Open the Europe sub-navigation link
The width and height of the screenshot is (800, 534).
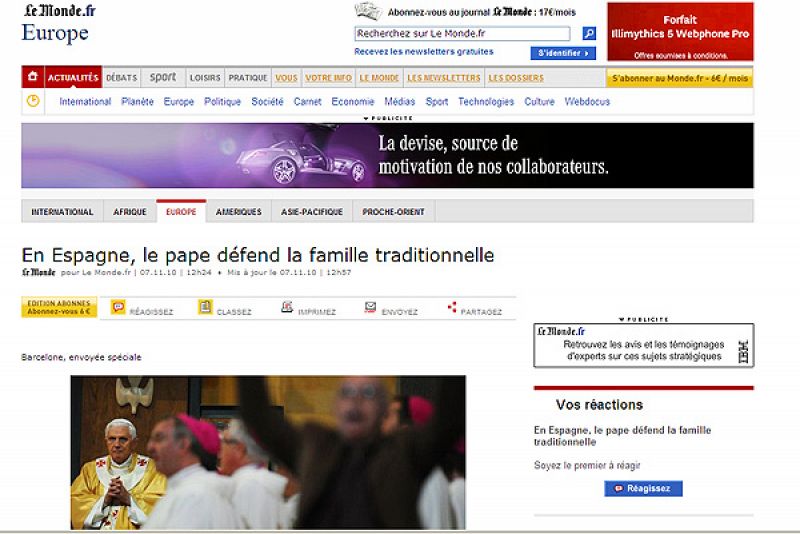pyautogui.click(x=179, y=101)
